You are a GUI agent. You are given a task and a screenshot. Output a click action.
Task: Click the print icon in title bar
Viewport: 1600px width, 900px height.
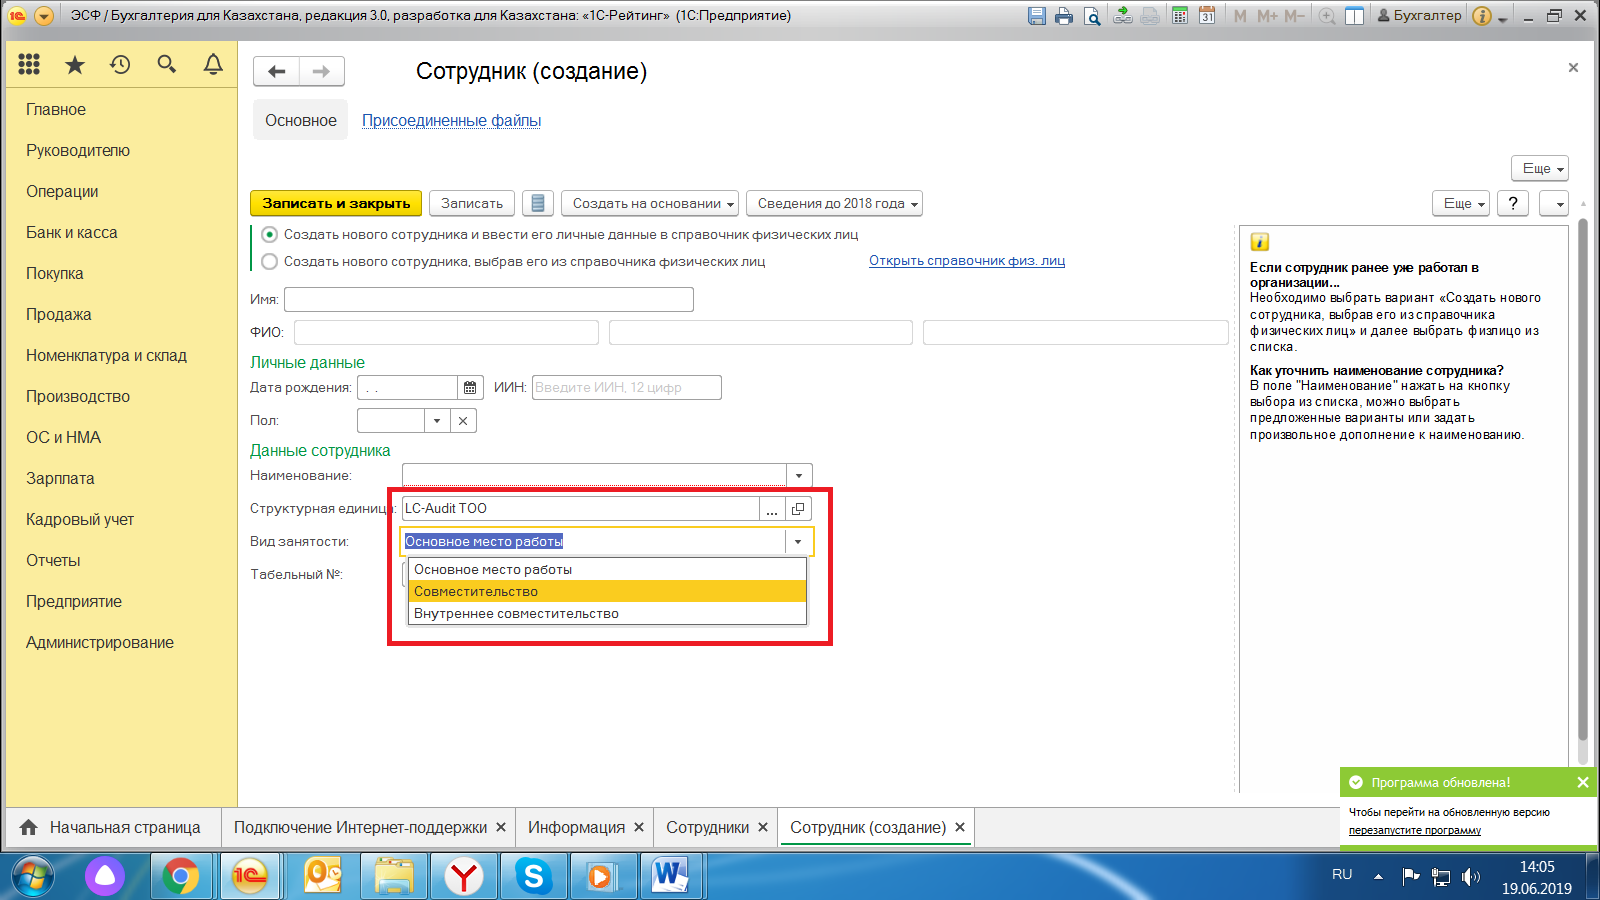point(1064,16)
